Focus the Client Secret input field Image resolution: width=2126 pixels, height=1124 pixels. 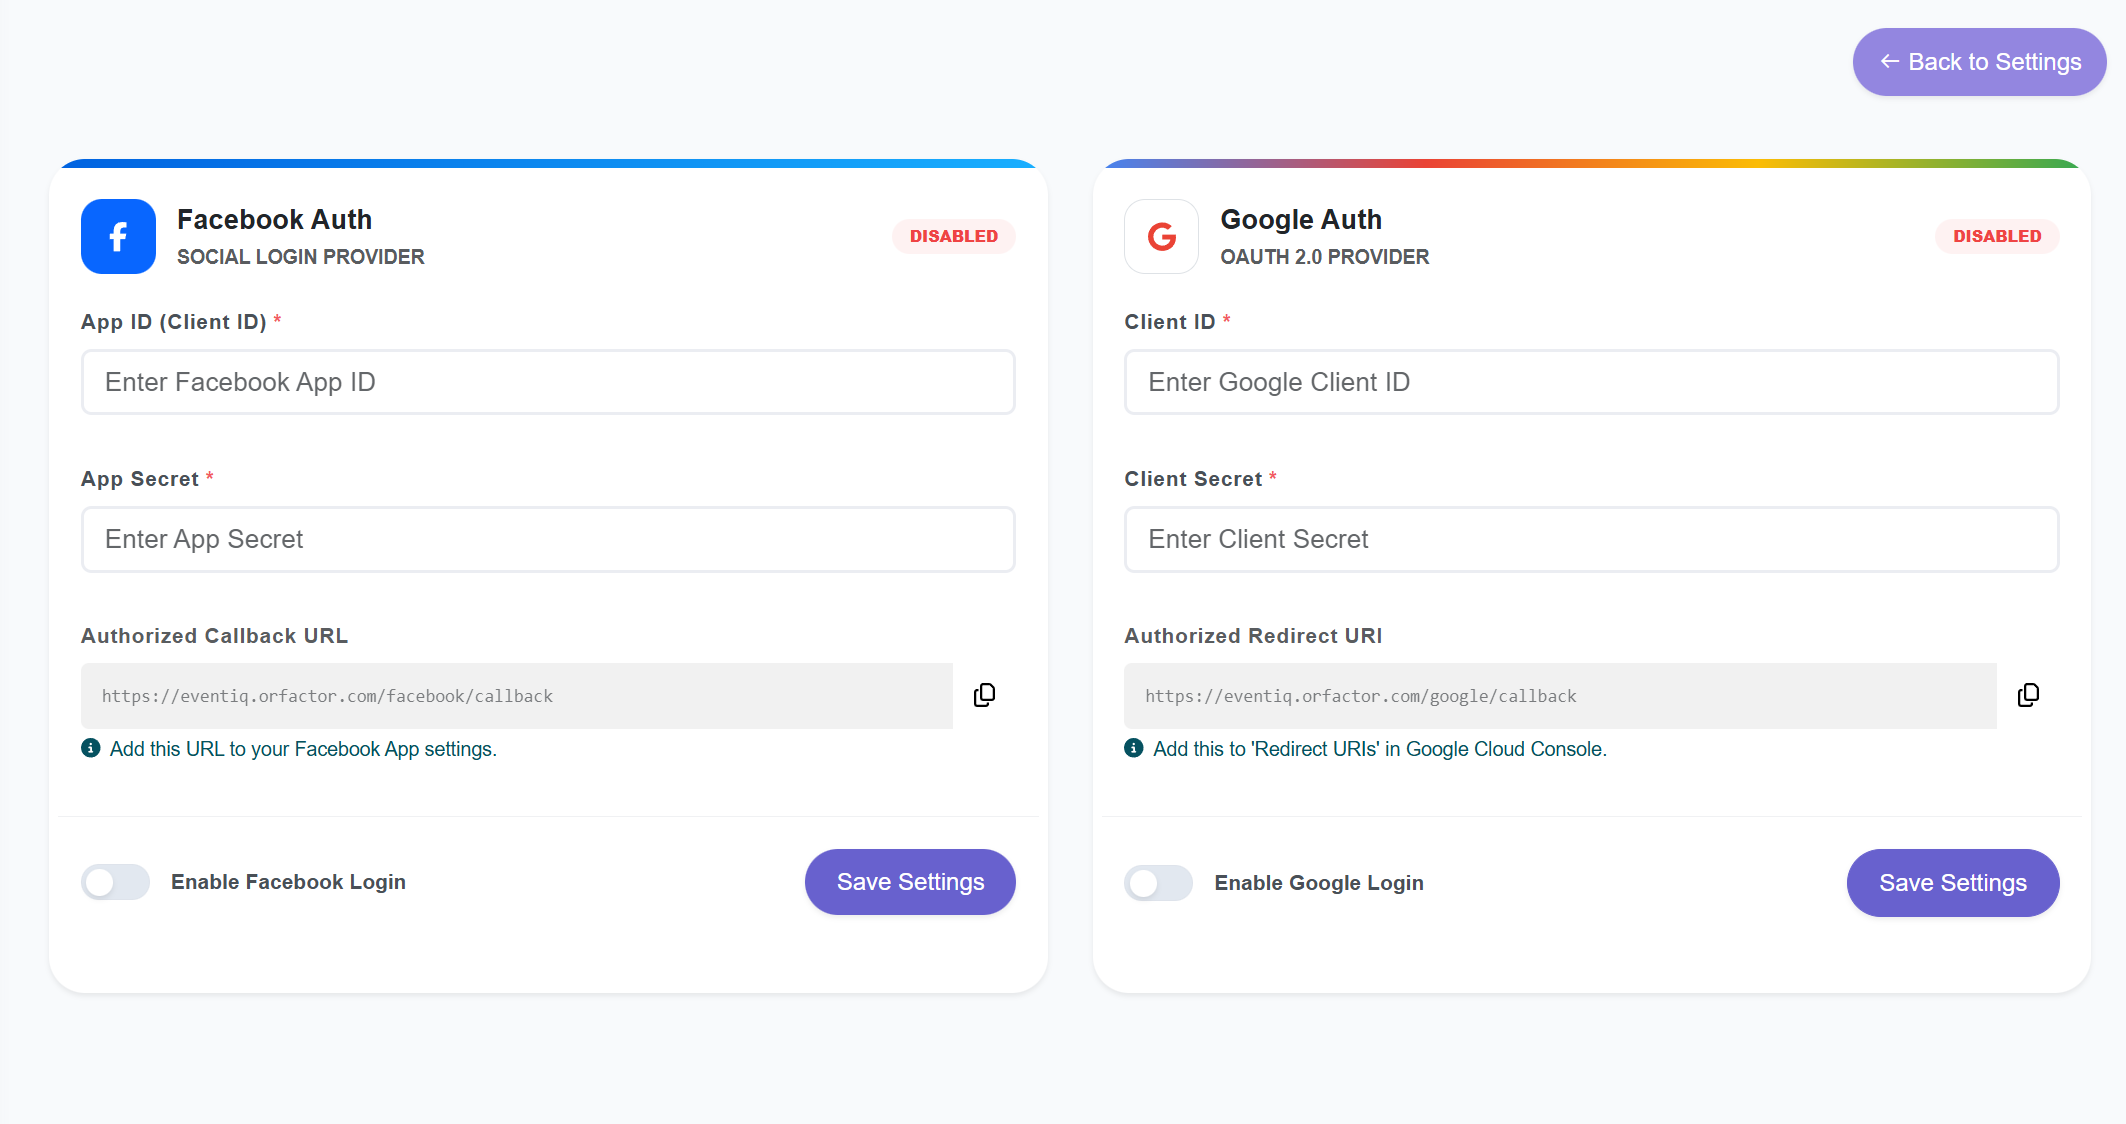coord(1591,539)
